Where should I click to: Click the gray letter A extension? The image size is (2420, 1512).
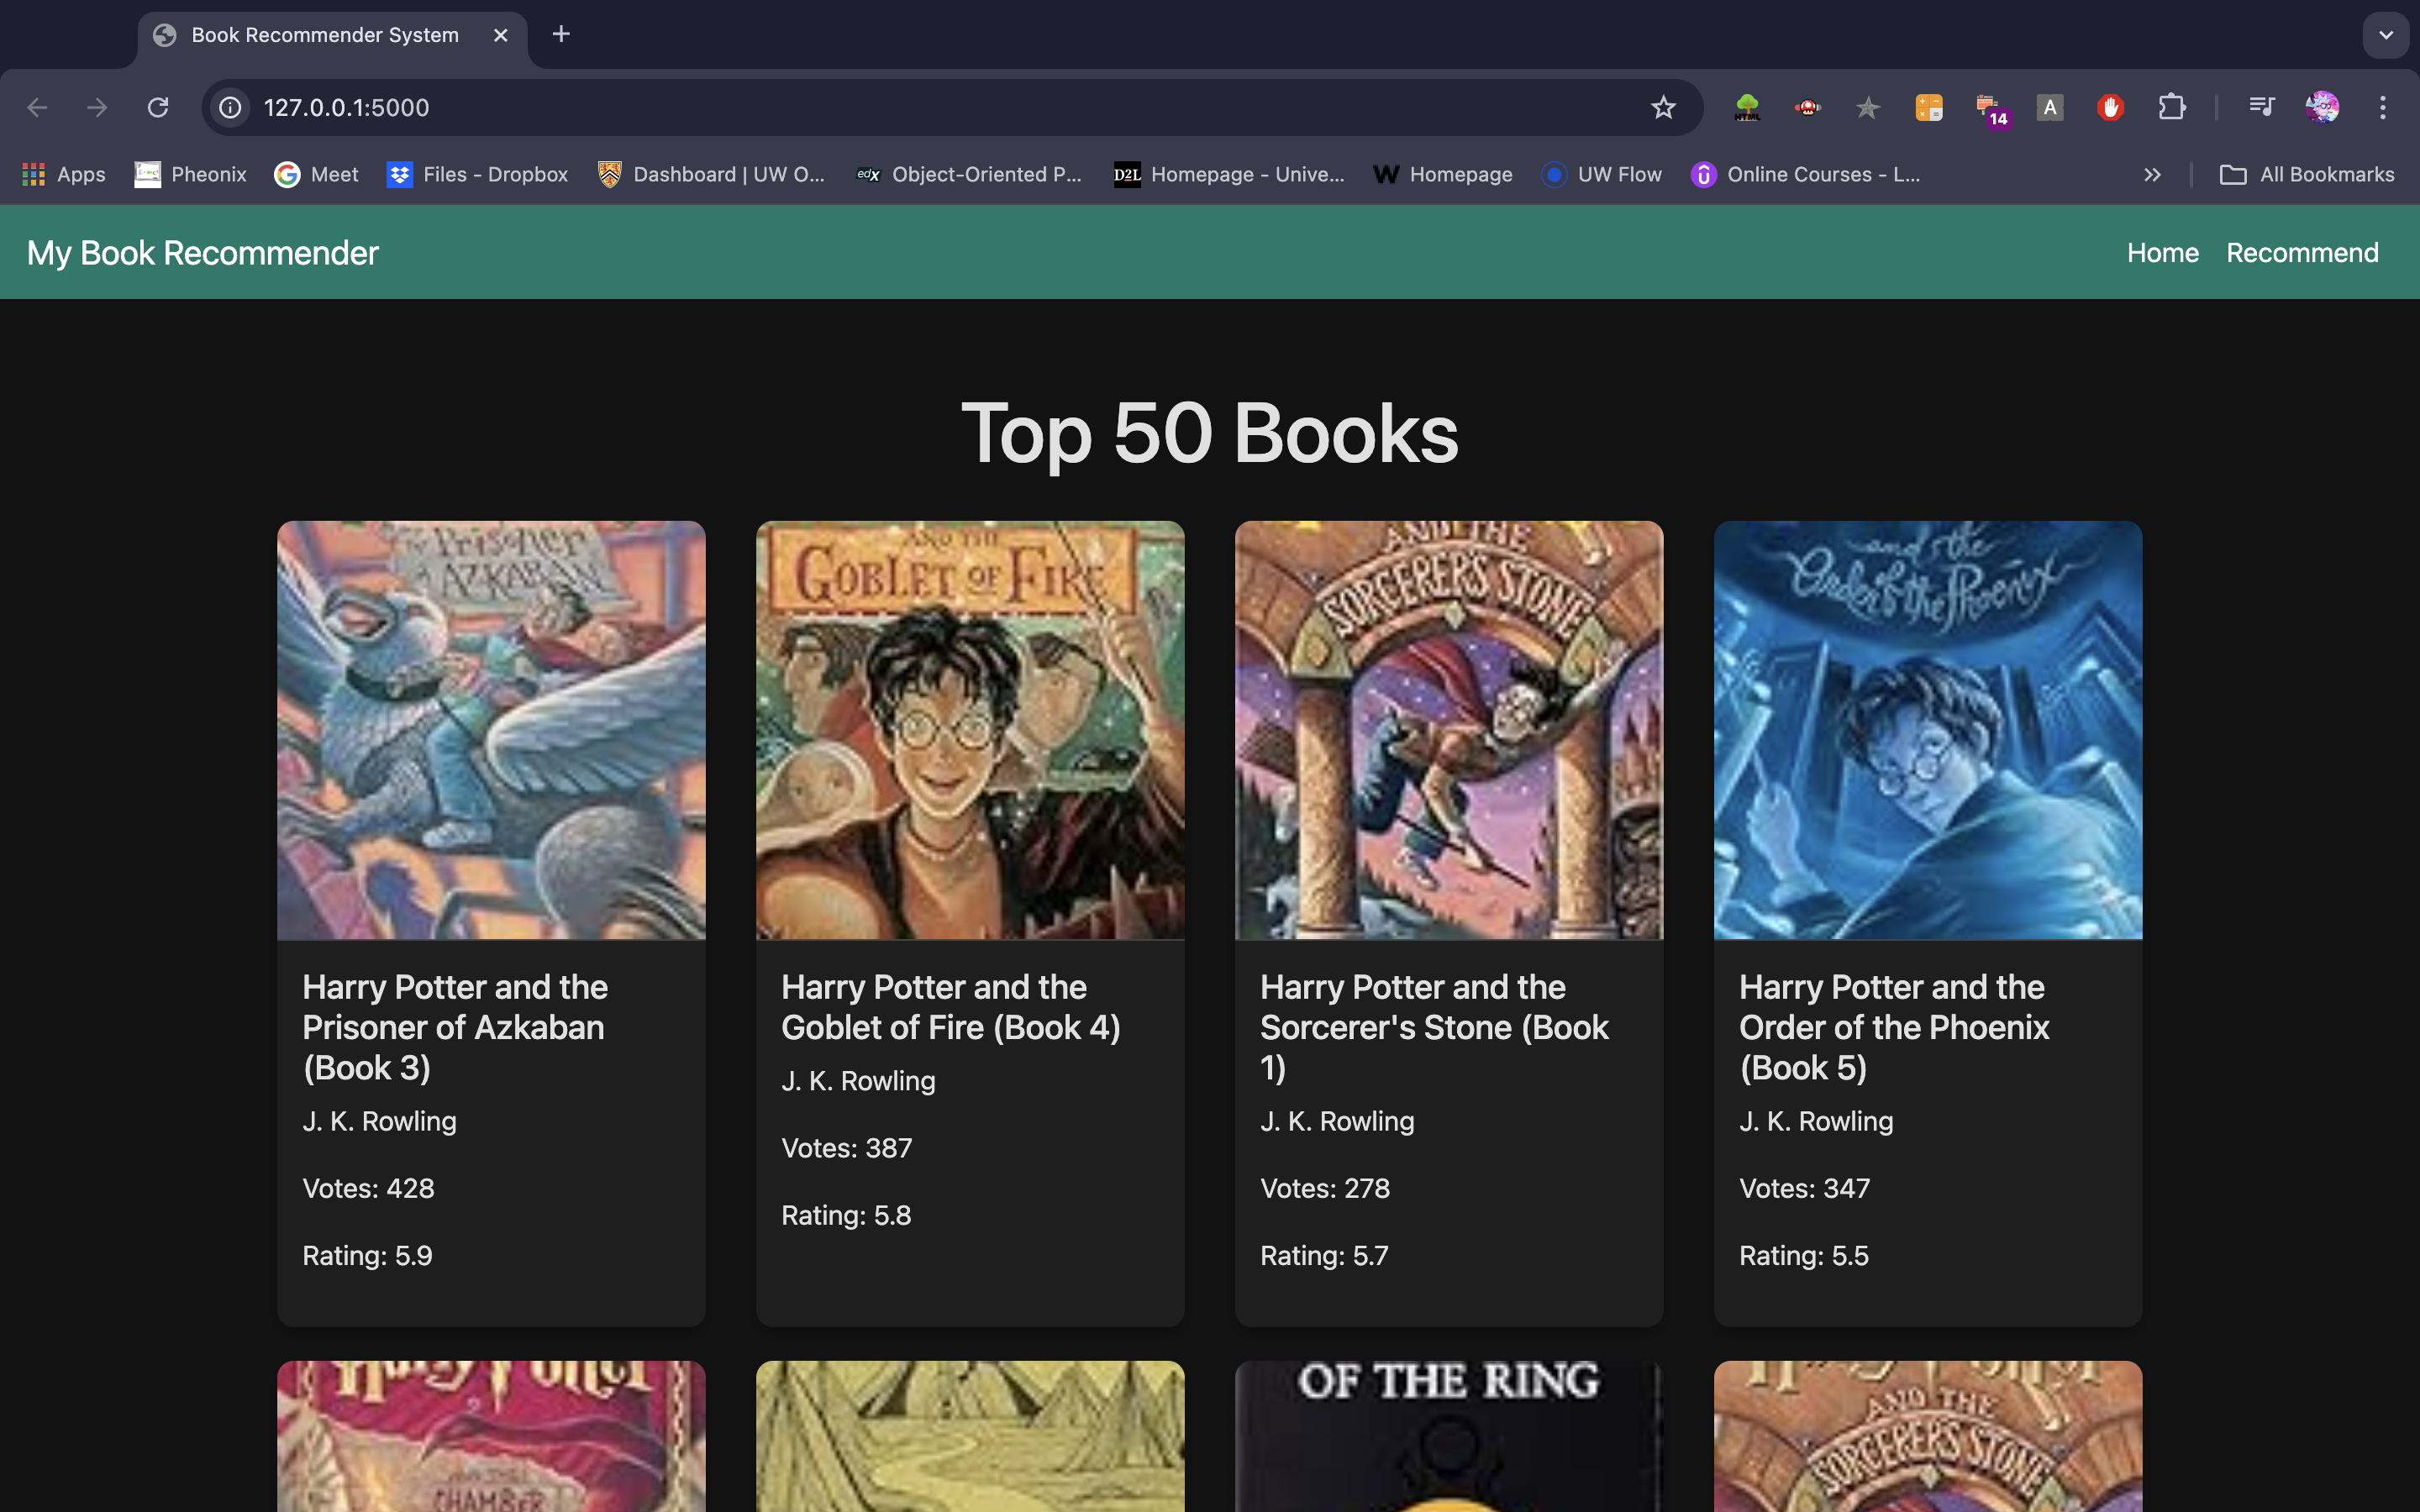pyautogui.click(x=2050, y=107)
